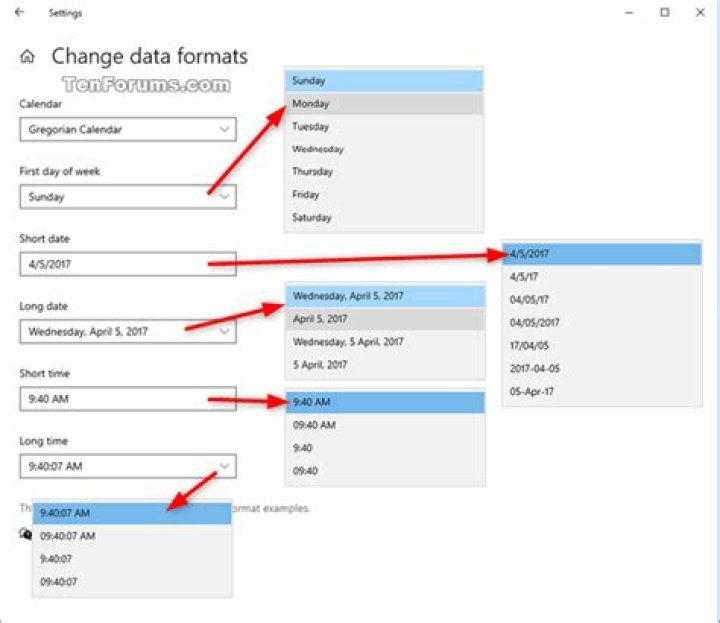Choose Thursday from the weekday list

pos(384,172)
